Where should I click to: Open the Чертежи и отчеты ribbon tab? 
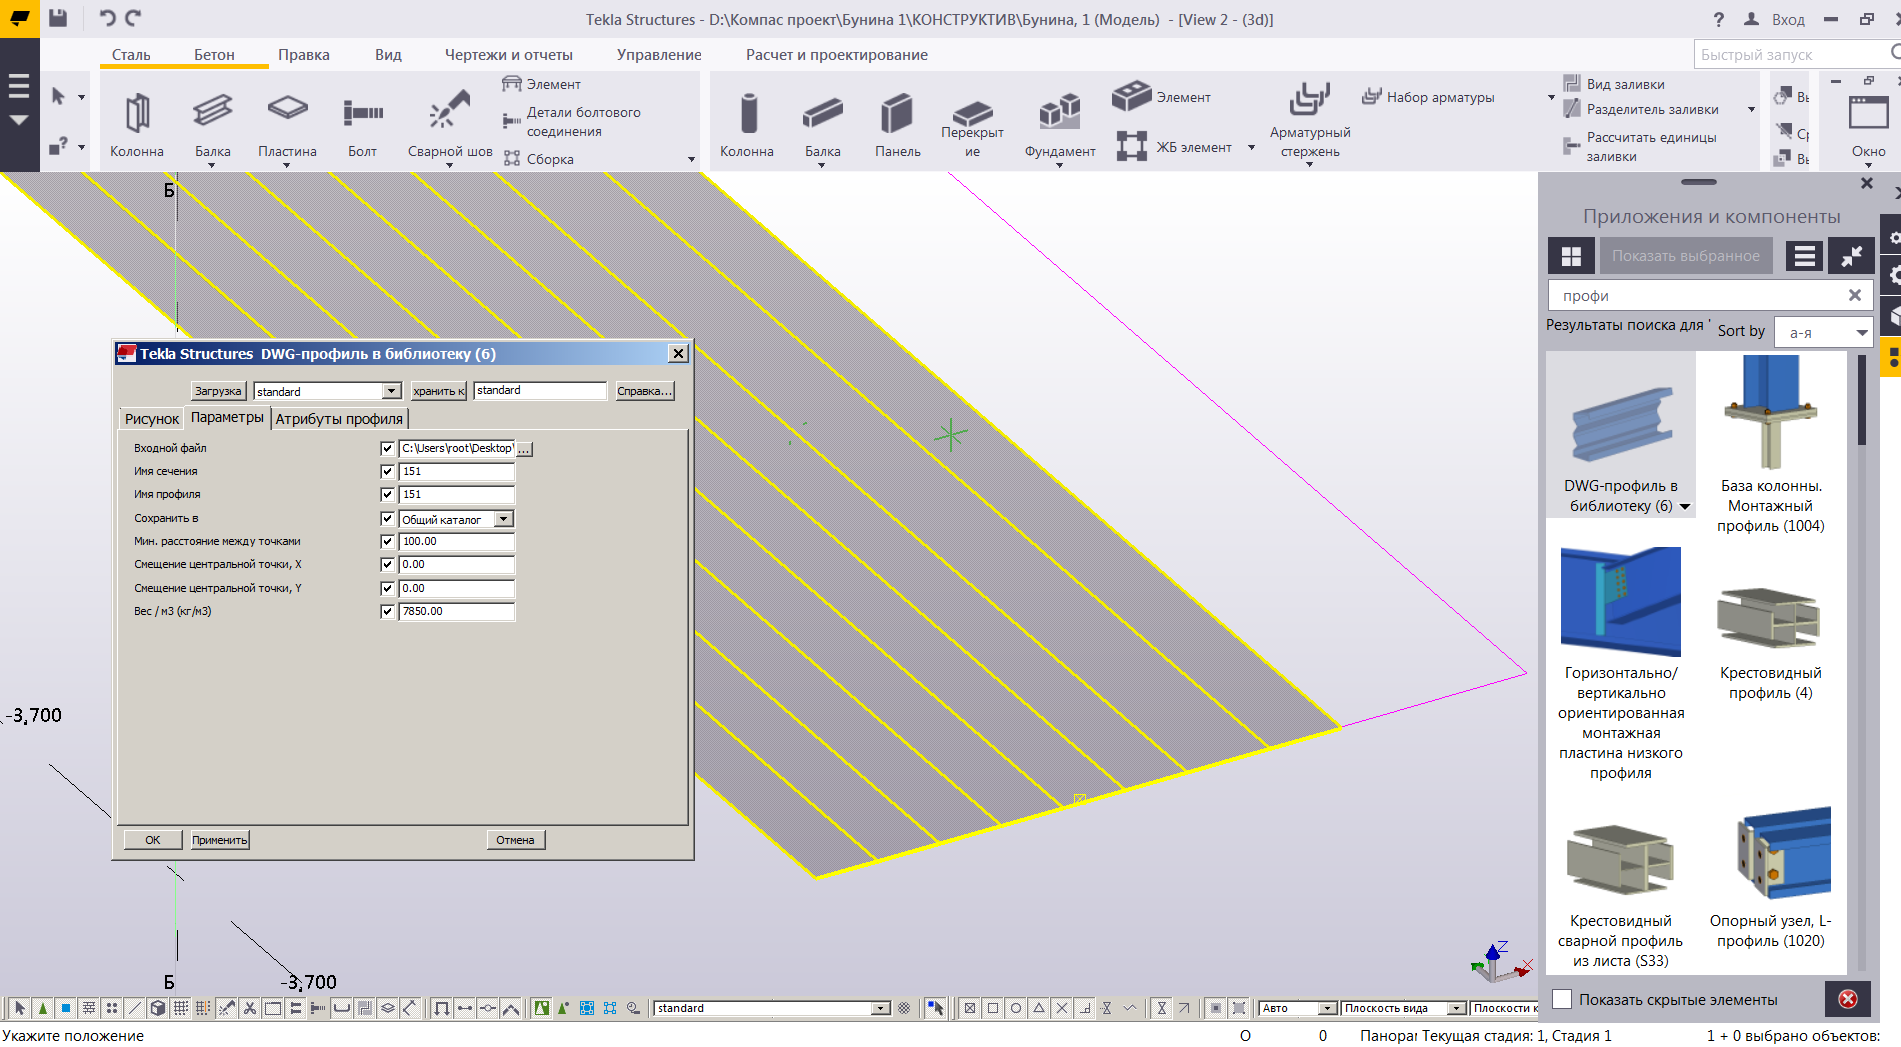click(x=508, y=55)
